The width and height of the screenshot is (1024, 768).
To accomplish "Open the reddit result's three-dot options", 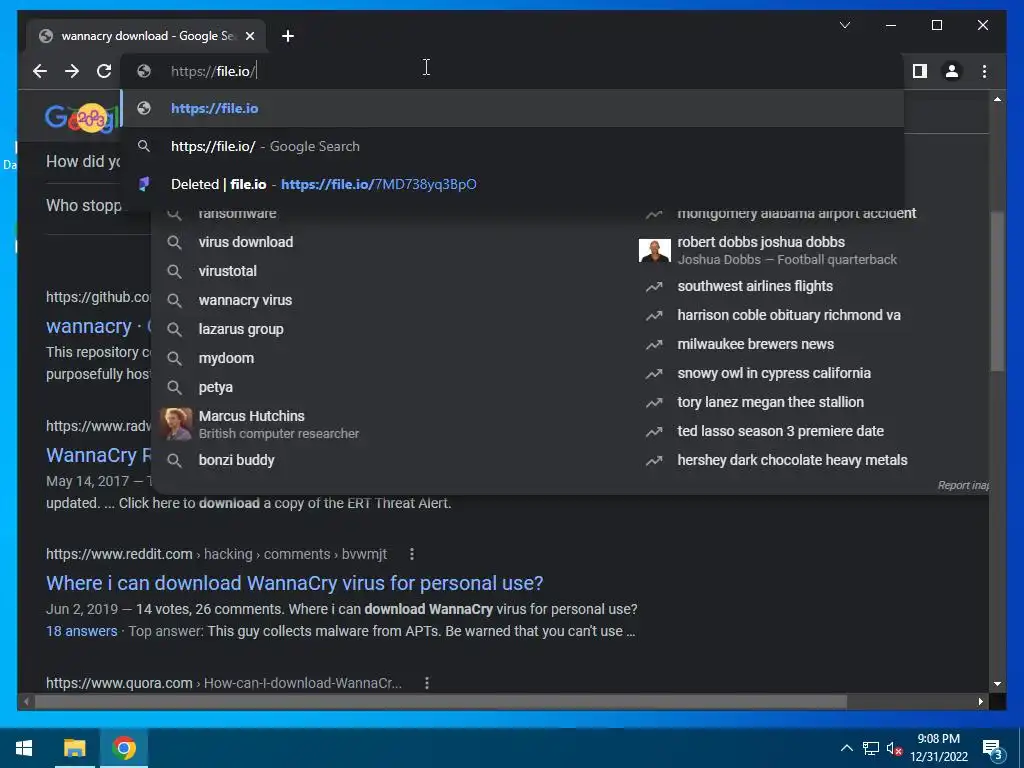I will pyautogui.click(x=411, y=554).
